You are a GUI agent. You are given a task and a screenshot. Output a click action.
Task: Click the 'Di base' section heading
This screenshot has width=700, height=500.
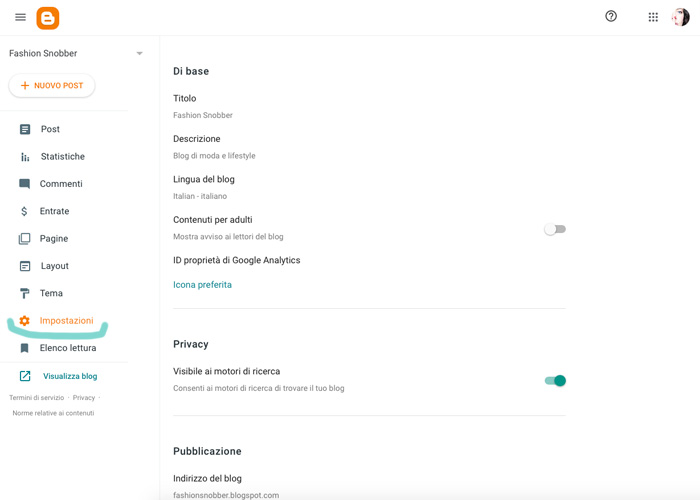[x=191, y=71]
